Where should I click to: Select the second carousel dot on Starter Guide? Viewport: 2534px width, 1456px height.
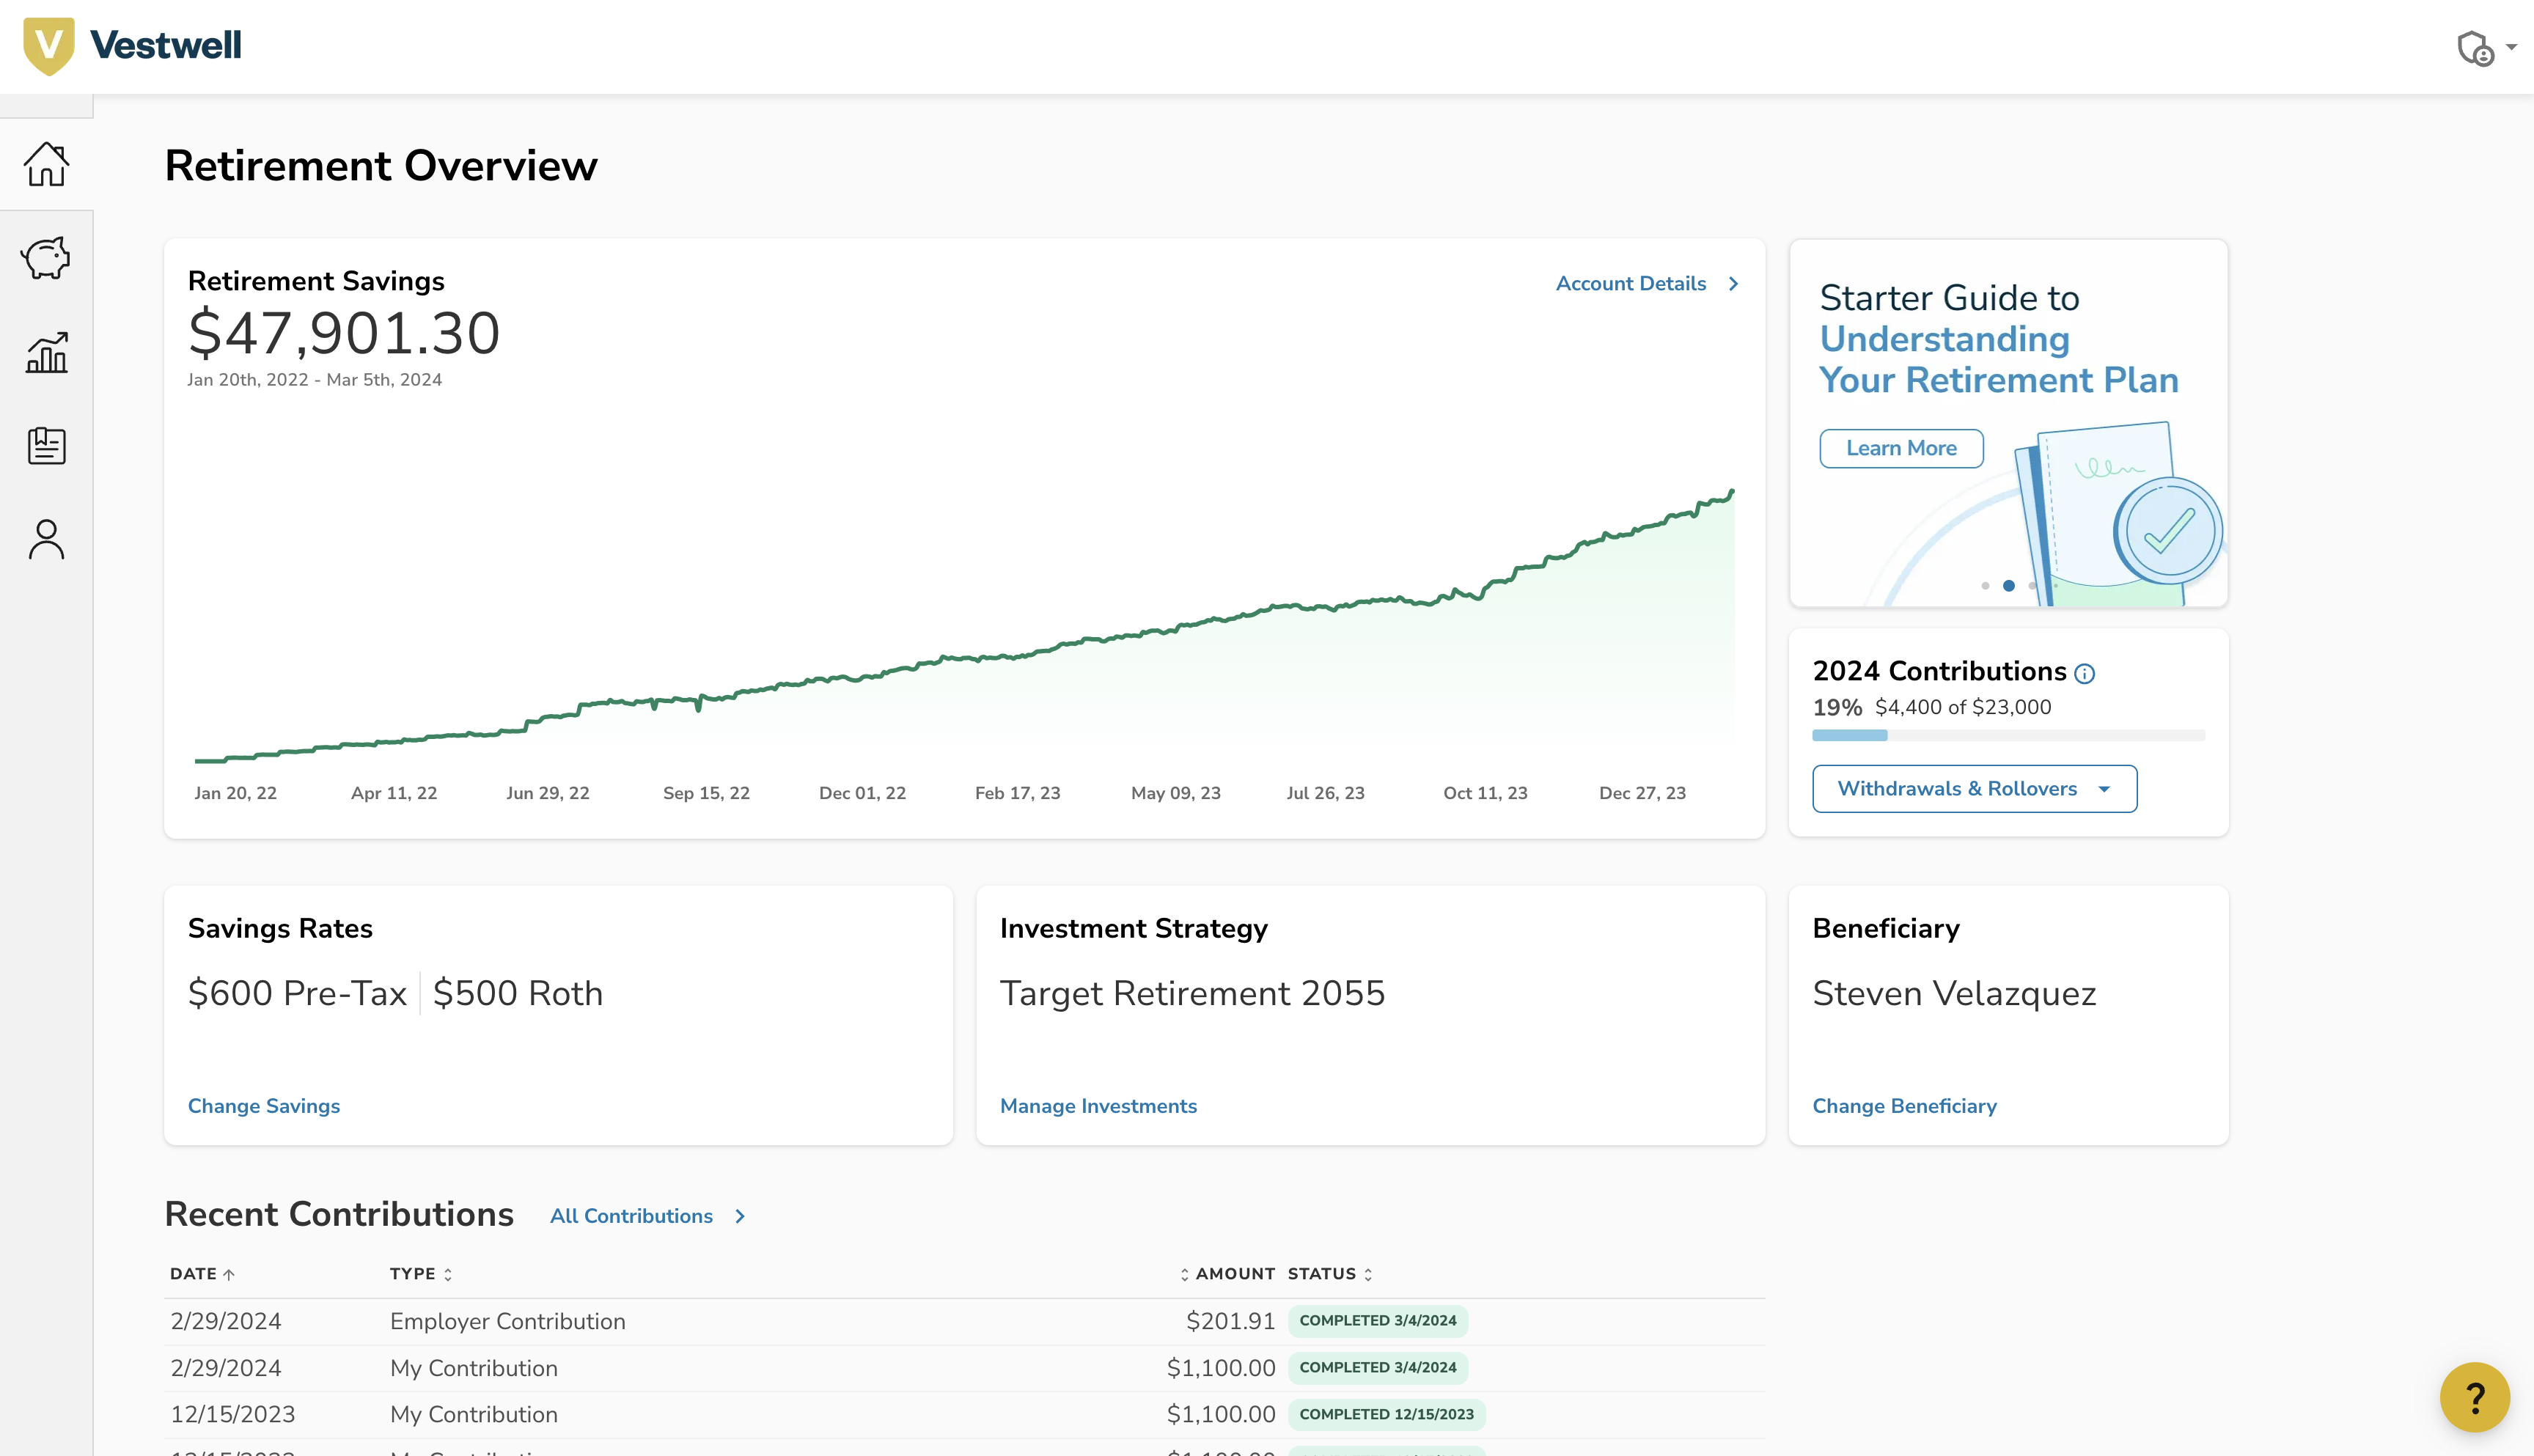tap(2009, 586)
